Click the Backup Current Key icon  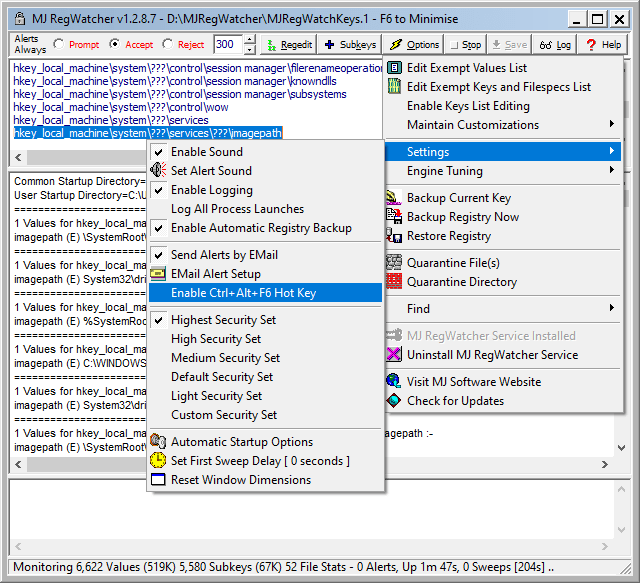pos(394,198)
